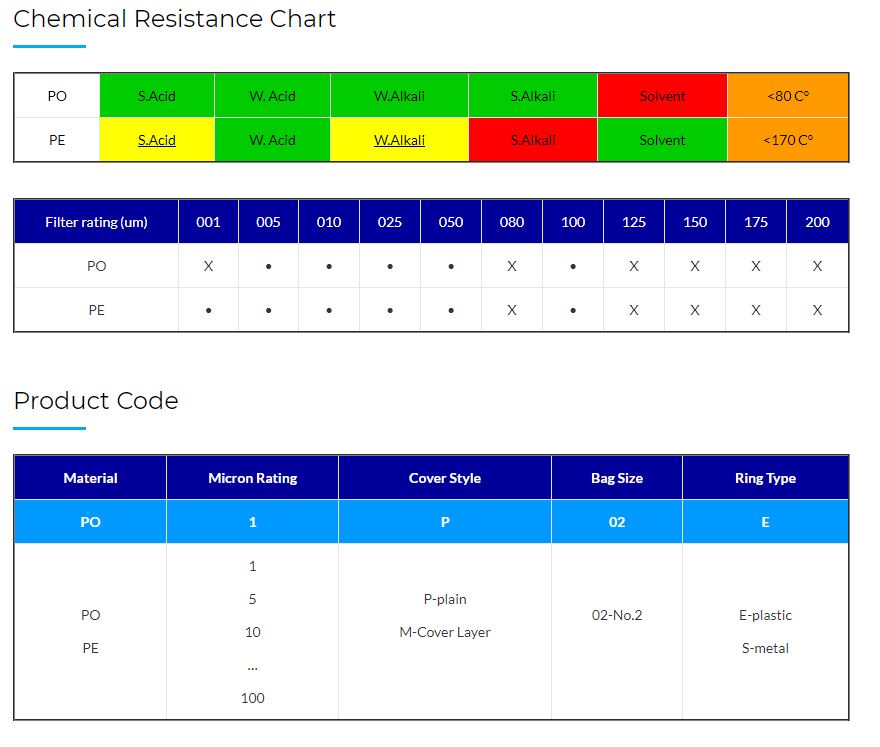Click the E code in light blue row
Viewport: 880px width, 747px height.
tap(765, 522)
